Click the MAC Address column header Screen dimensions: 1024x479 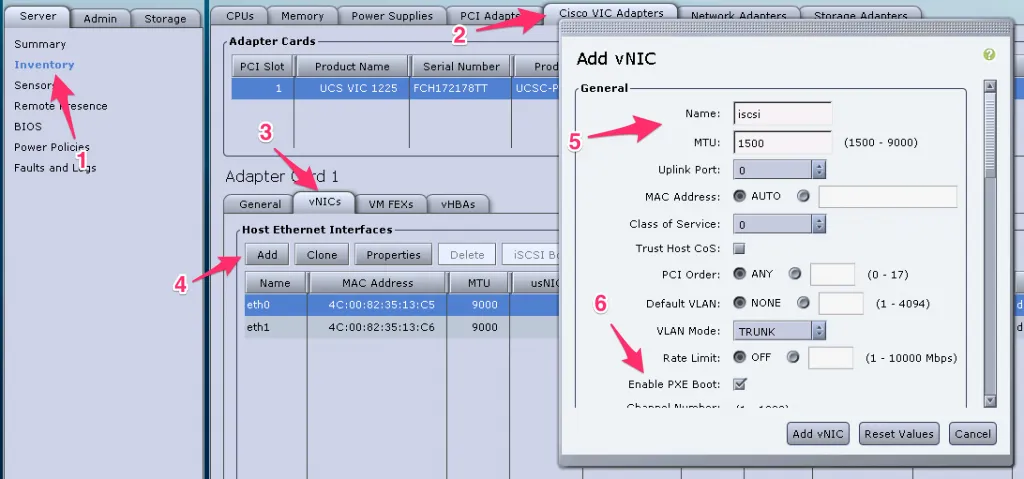377,283
